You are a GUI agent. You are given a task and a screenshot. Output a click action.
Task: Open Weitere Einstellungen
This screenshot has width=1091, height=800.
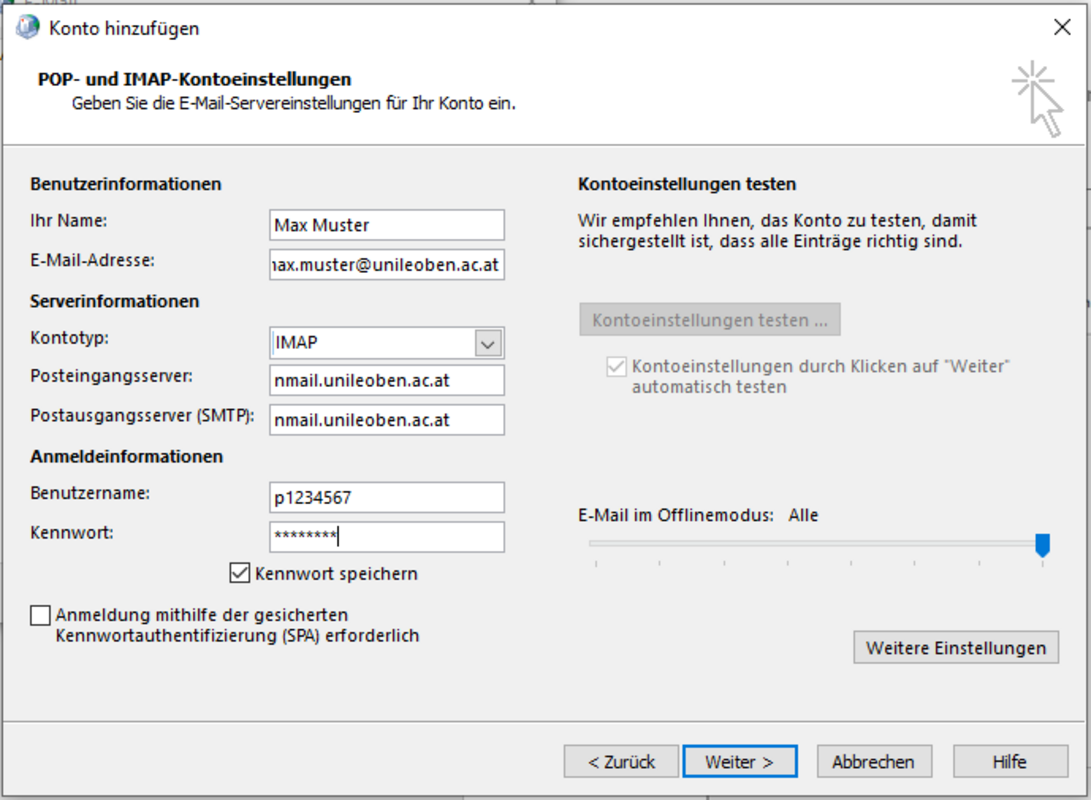coord(955,647)
